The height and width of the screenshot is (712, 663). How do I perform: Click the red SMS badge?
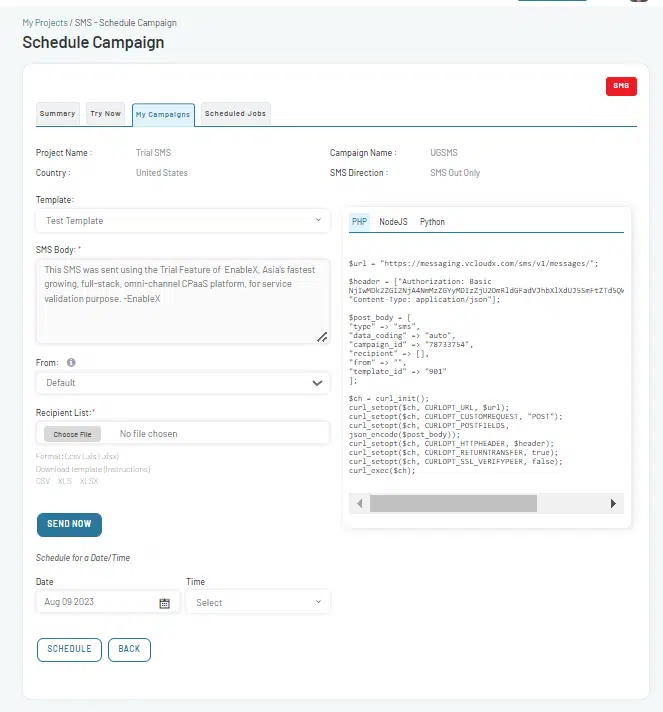(x=621, y=86)
